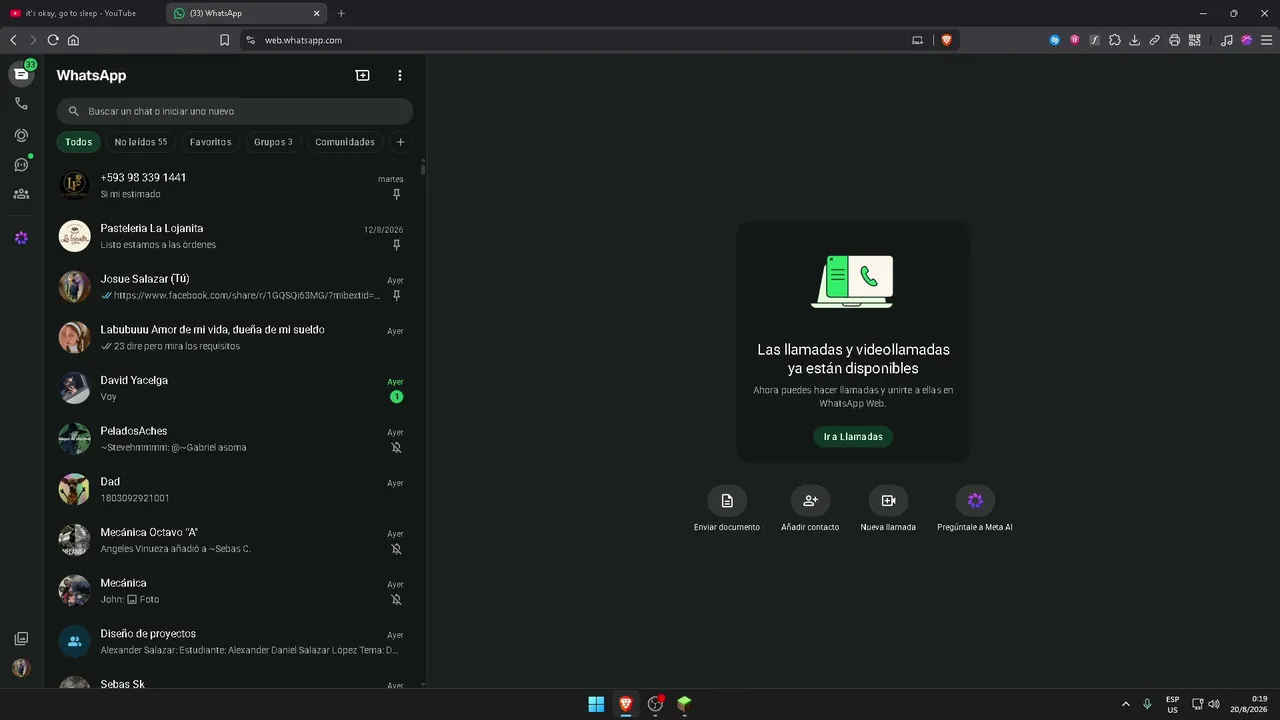Add a new chat list filter
Screen dimensions: 1280x720
[400, 142]
